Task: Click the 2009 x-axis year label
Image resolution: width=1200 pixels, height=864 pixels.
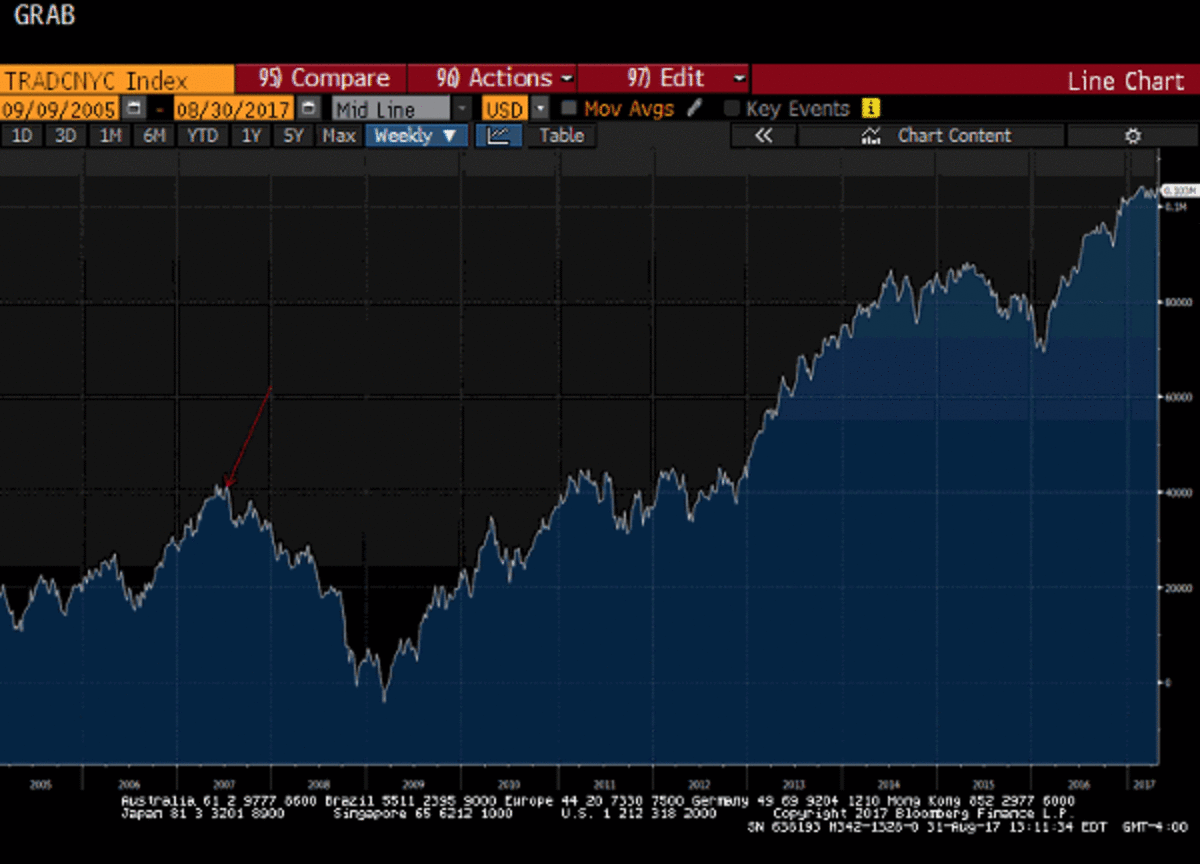Action: pyautogui.click(x=413, y=785)
